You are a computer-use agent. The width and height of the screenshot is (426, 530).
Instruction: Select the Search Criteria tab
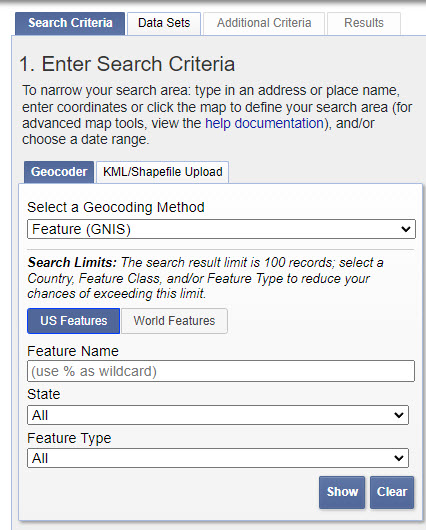click(x=70, y=23)
